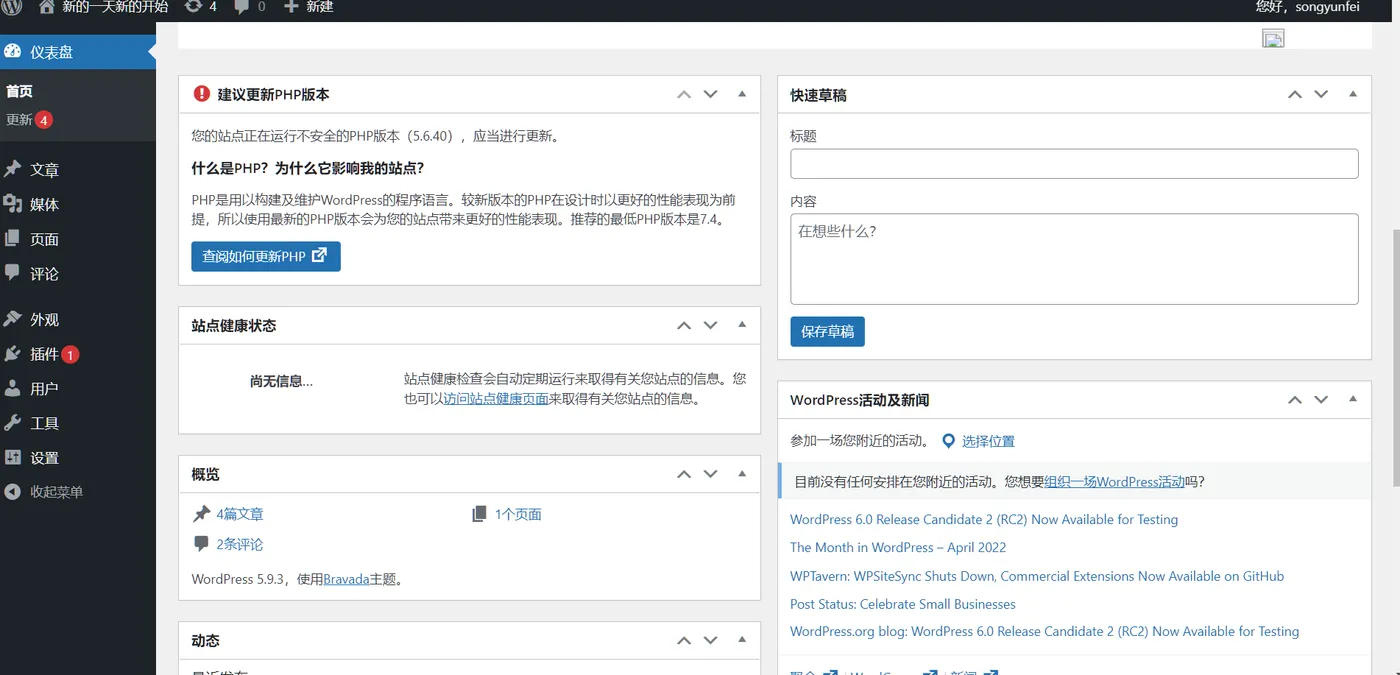The width and height of the screenshot is (1400, 675).
Task: Open The Month in WordPress April 2022
Action: click(x=898, y=547)
